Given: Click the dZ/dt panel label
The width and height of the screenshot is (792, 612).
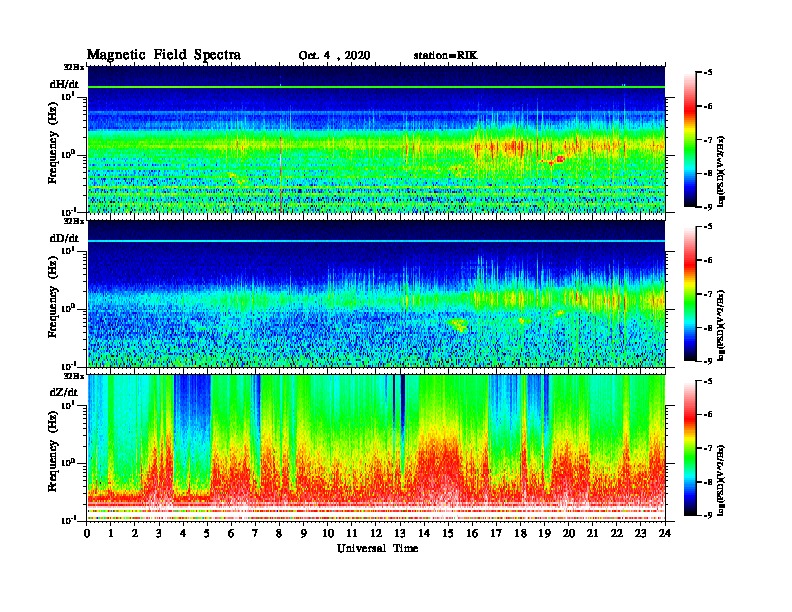Looking at the screenshot, I should (64, 392).
